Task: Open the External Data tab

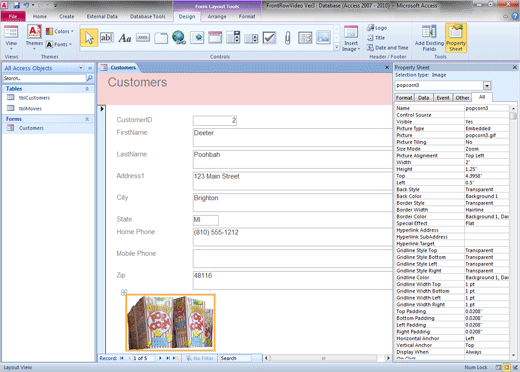Action: coord(102,16)
